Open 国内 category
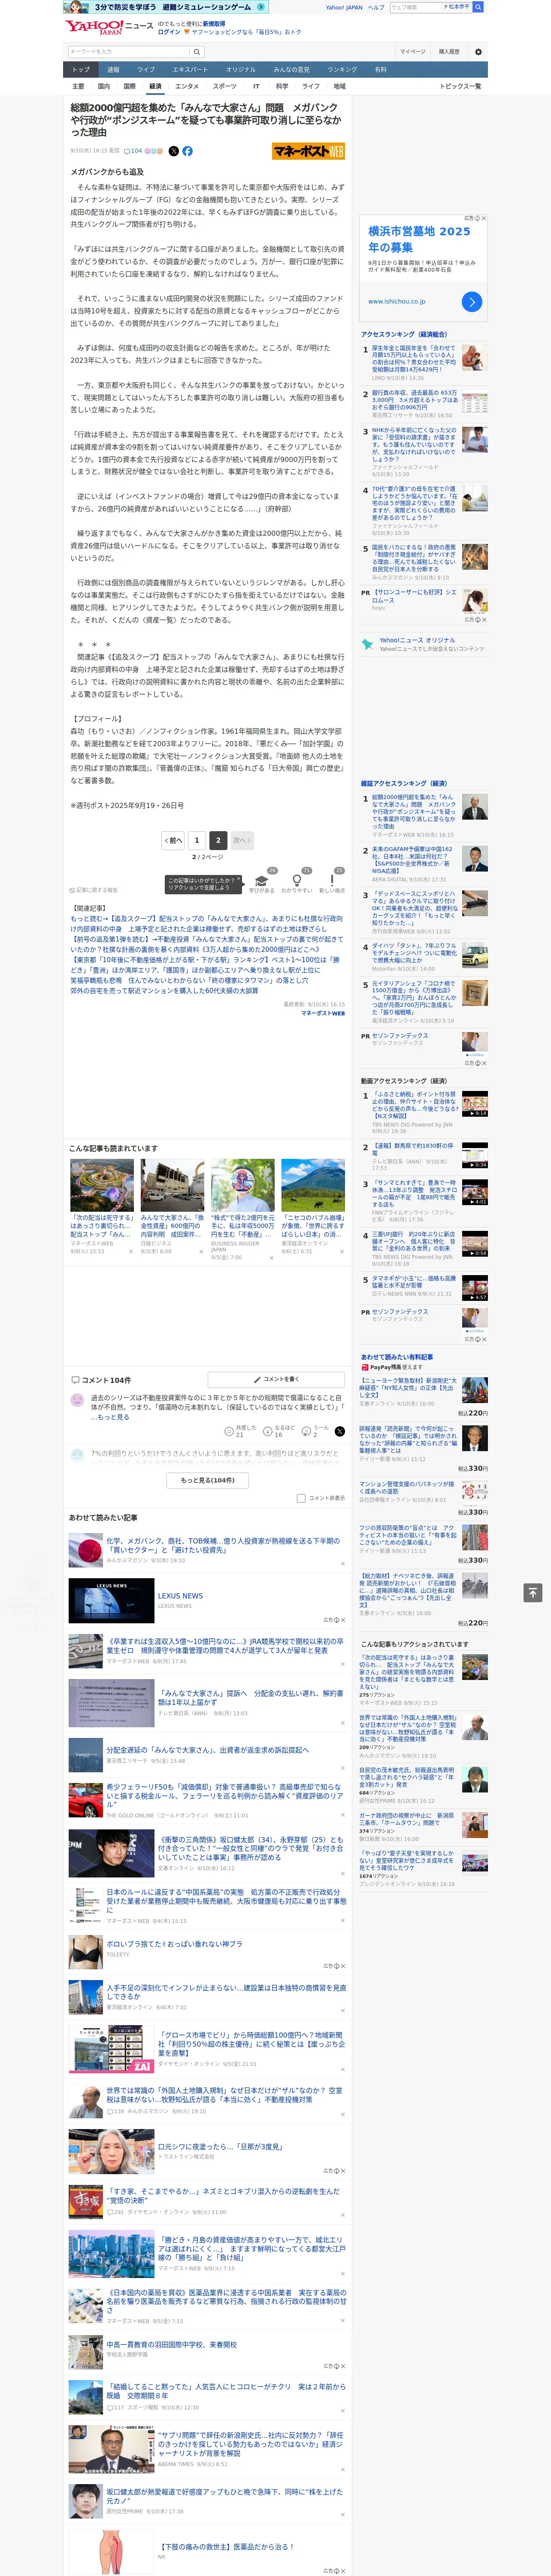This screenshot has height=2576, width=551. coord(103,86)
